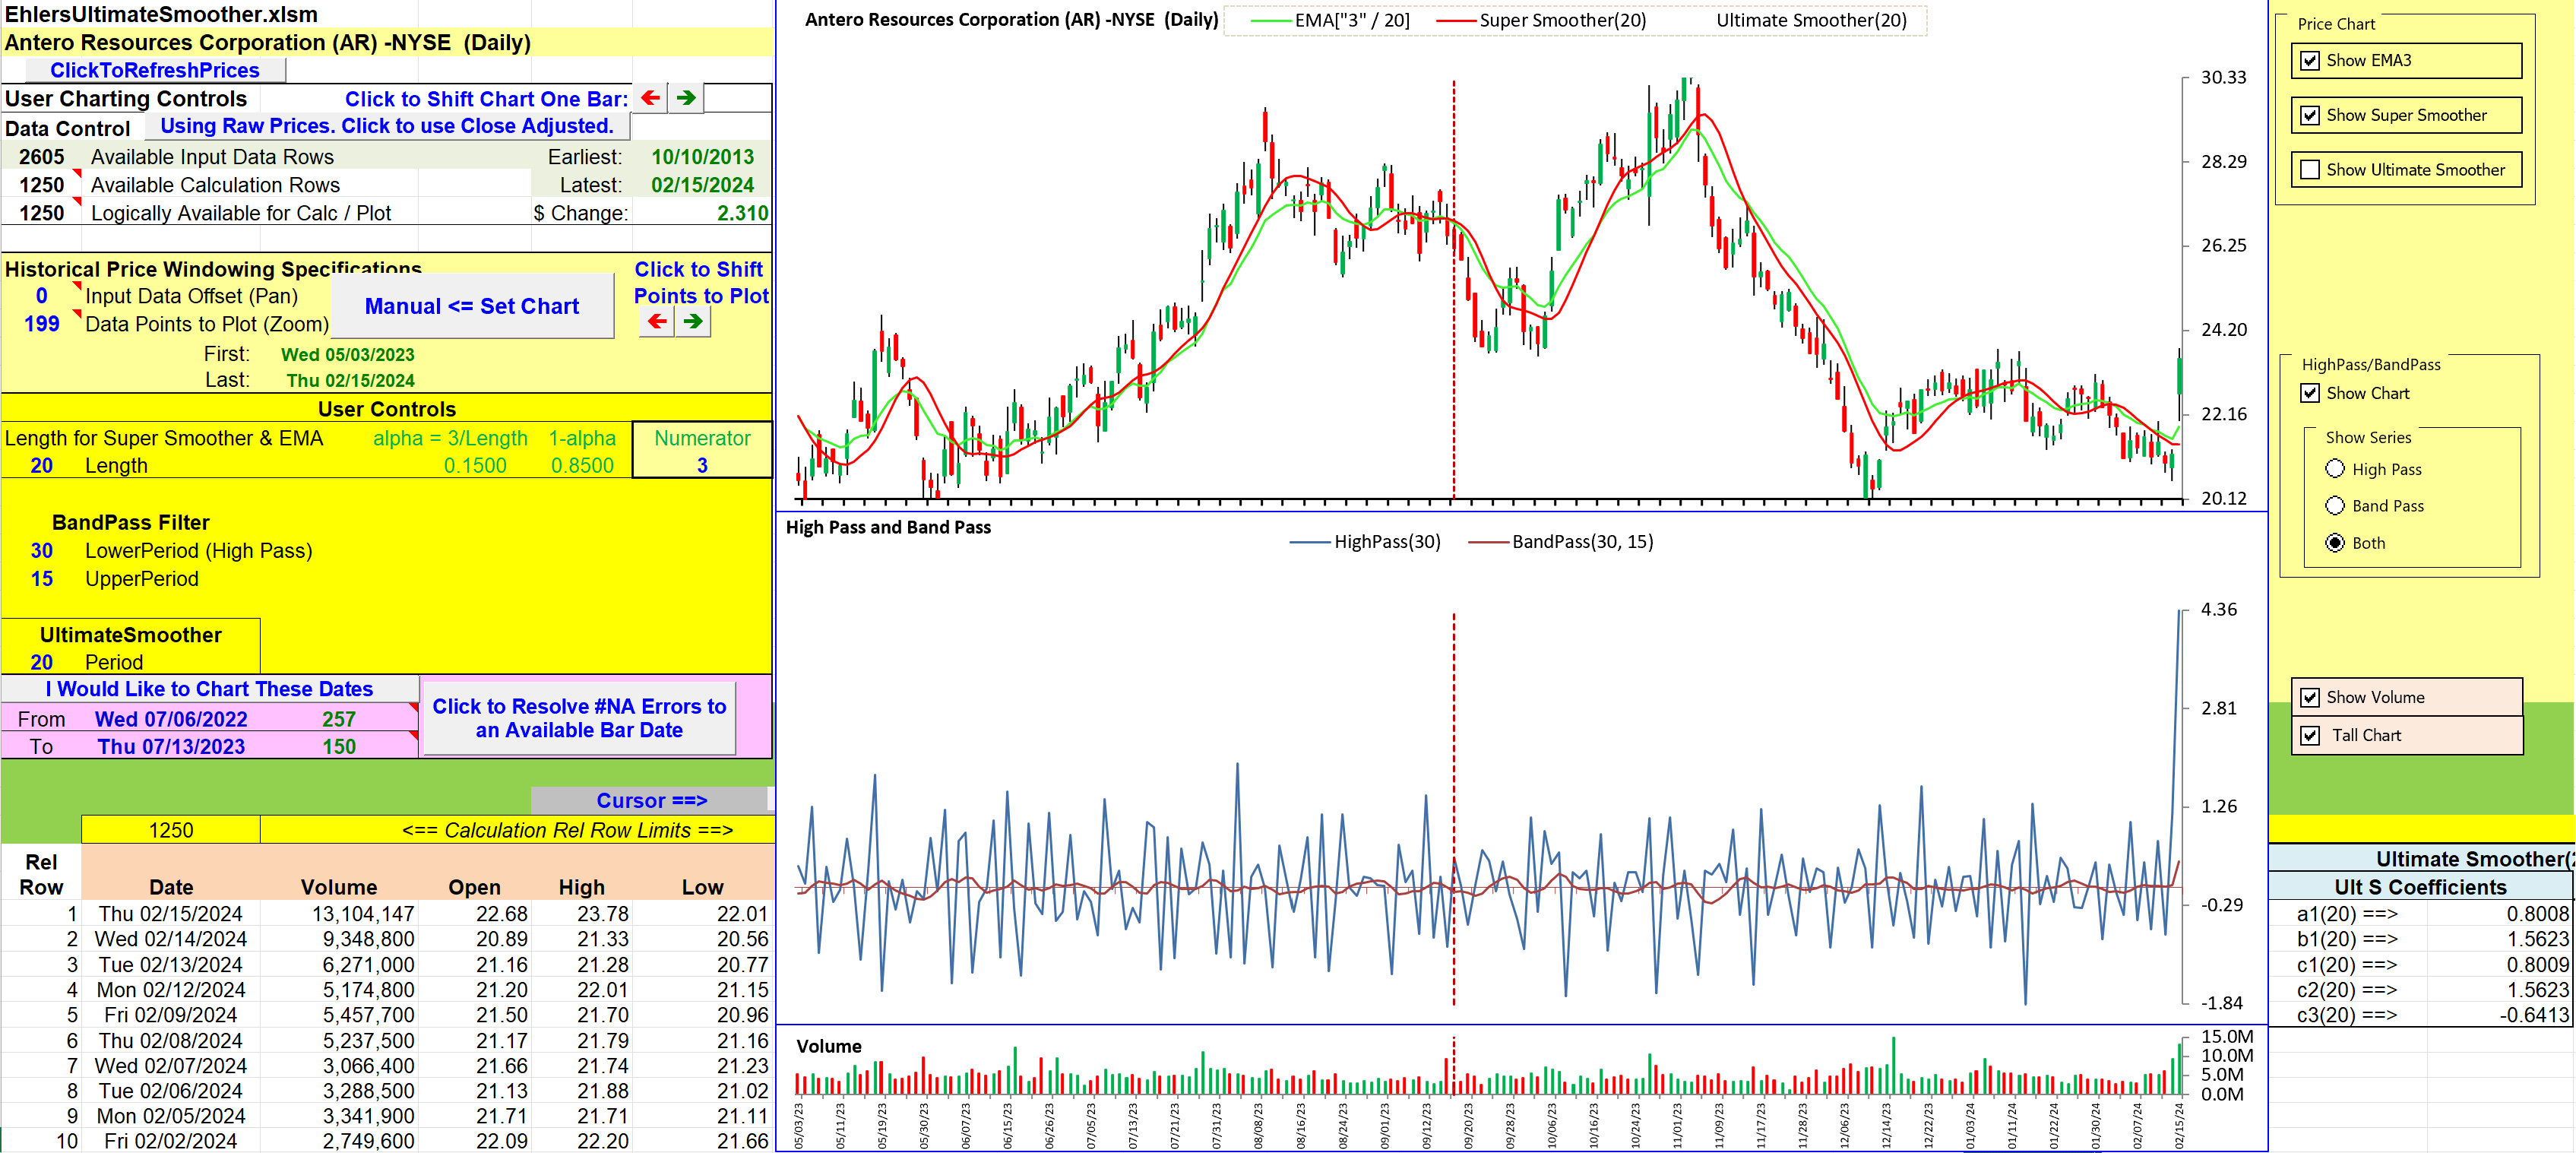Select Available Input Data Rows value 2605
The height and width of the screenshot is (1153, 2576).
(x=41, y=157)
